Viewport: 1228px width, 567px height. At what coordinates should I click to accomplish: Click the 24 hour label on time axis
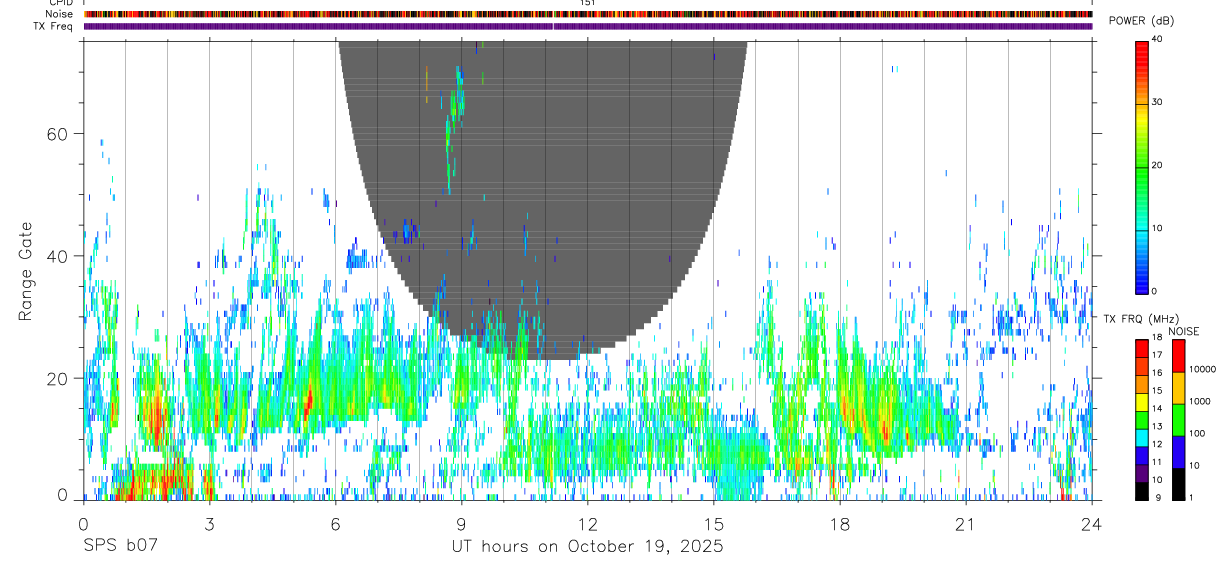coord(1091,523)
